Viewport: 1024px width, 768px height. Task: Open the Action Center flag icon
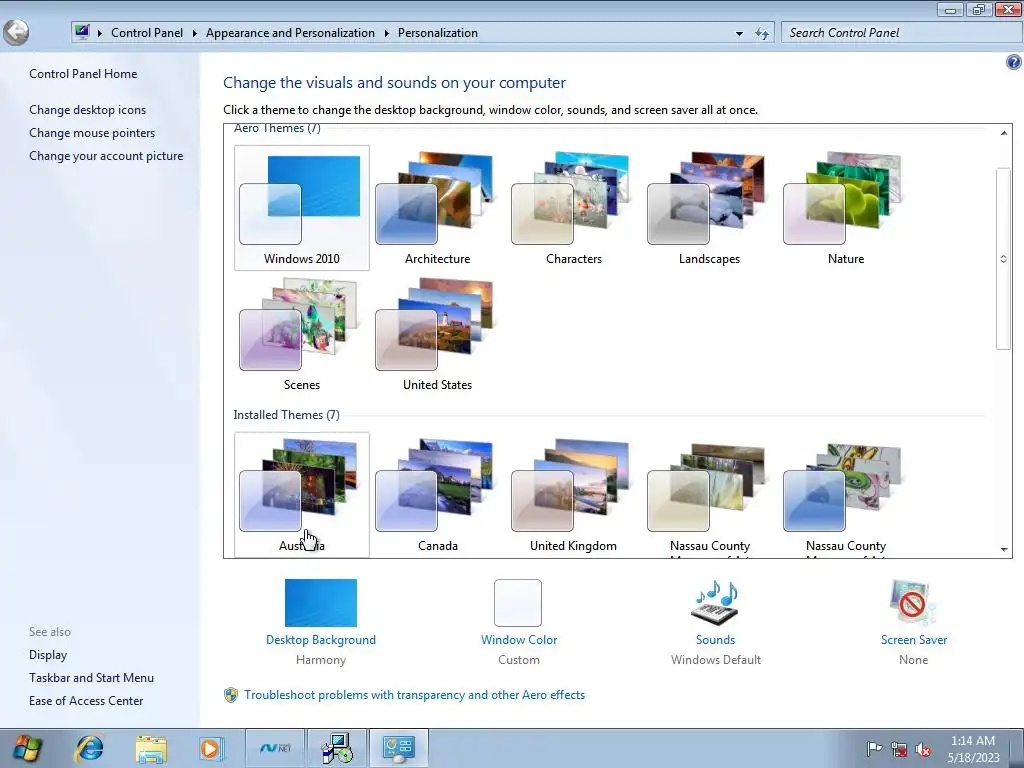click(874, 749)
